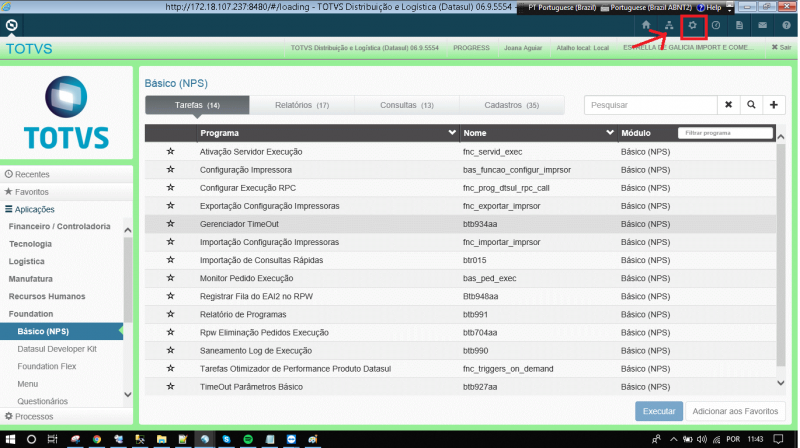Expand the Recursos Humanos group

pyautogui.click(x=47, y=296)
